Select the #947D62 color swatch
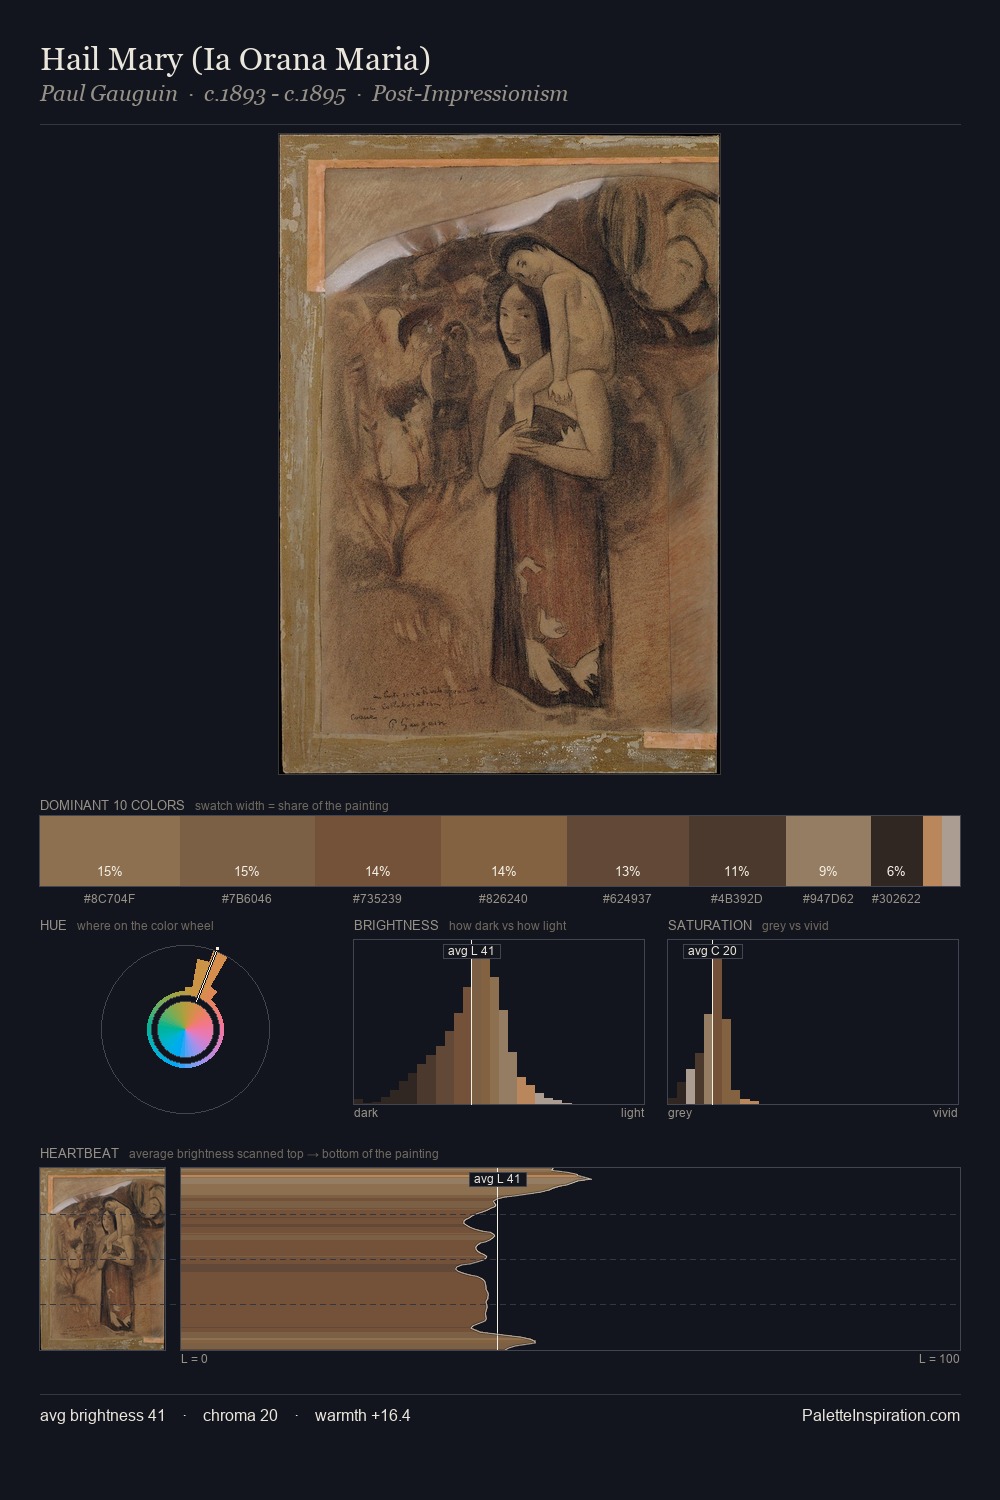 pos(828,851)
